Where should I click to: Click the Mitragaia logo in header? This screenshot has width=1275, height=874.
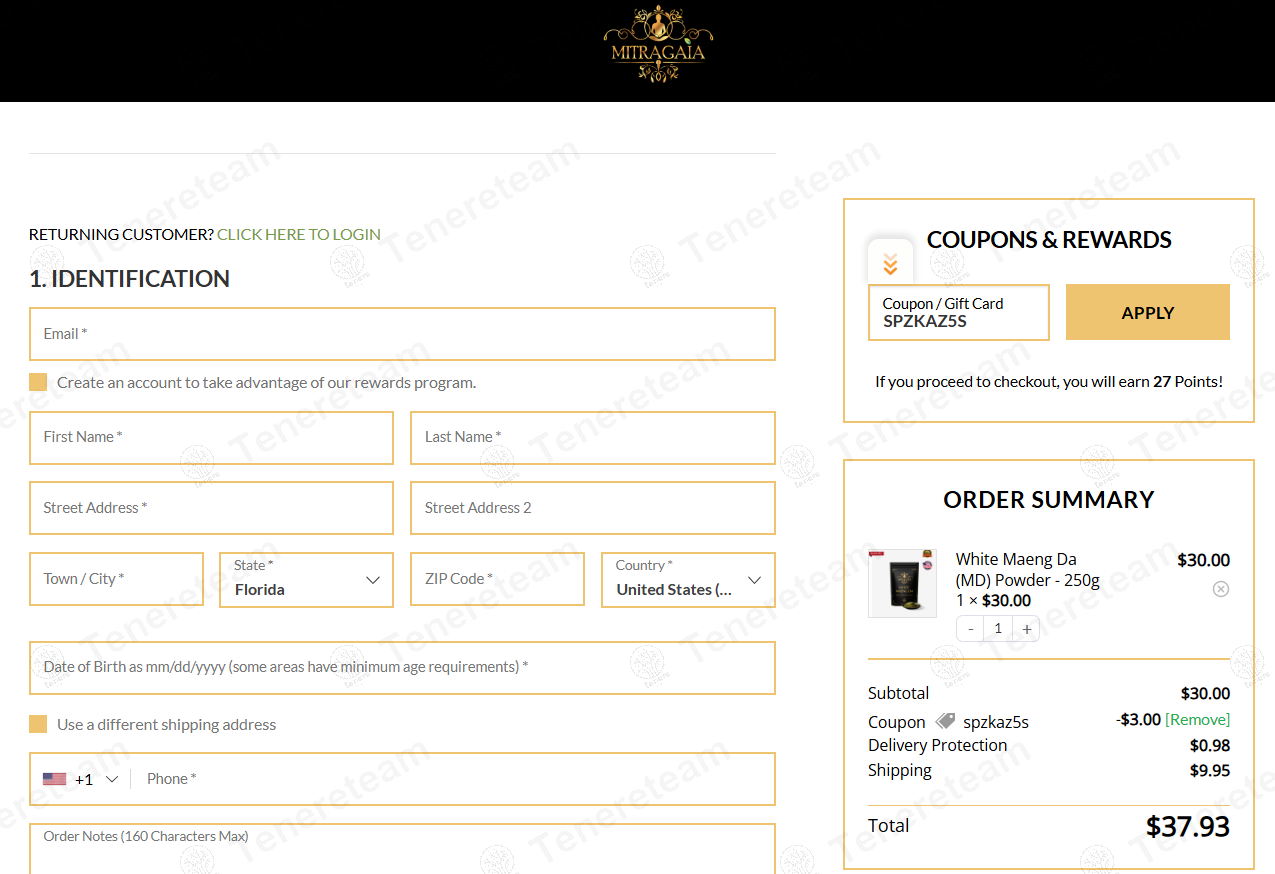point(658,44)
